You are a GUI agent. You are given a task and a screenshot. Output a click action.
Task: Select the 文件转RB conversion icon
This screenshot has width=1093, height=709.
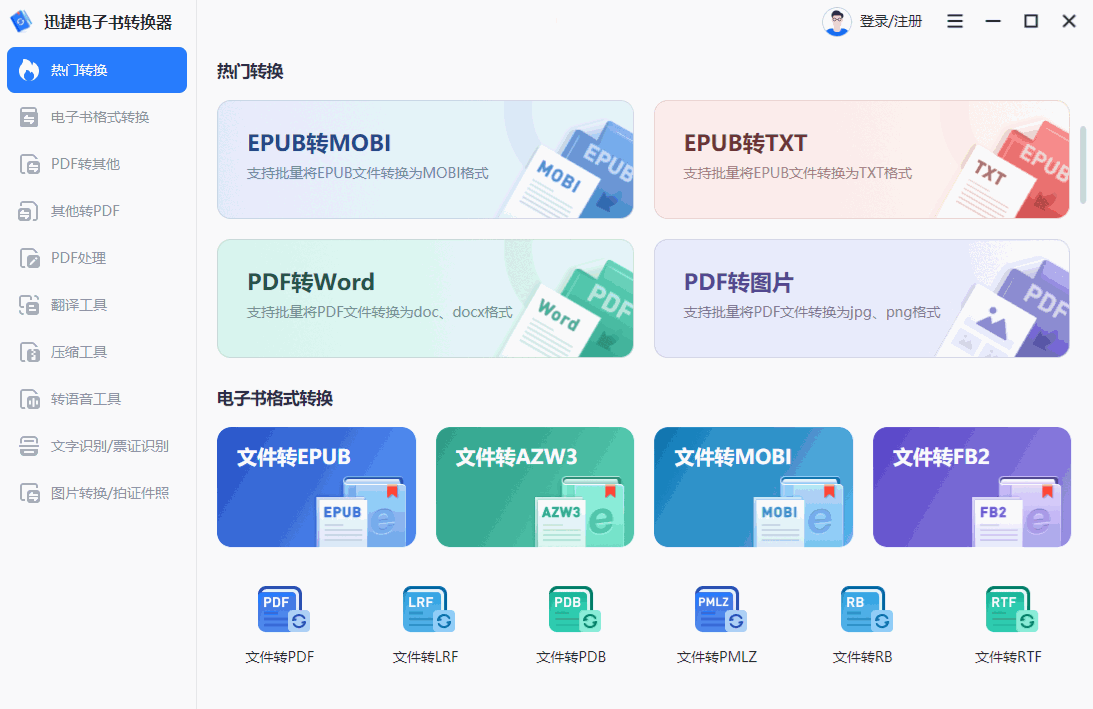click(866, 609)
